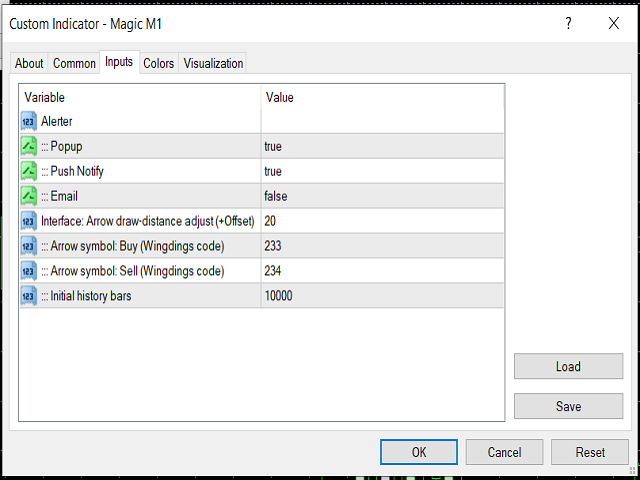Open the Visualization tab

point(213,63)
